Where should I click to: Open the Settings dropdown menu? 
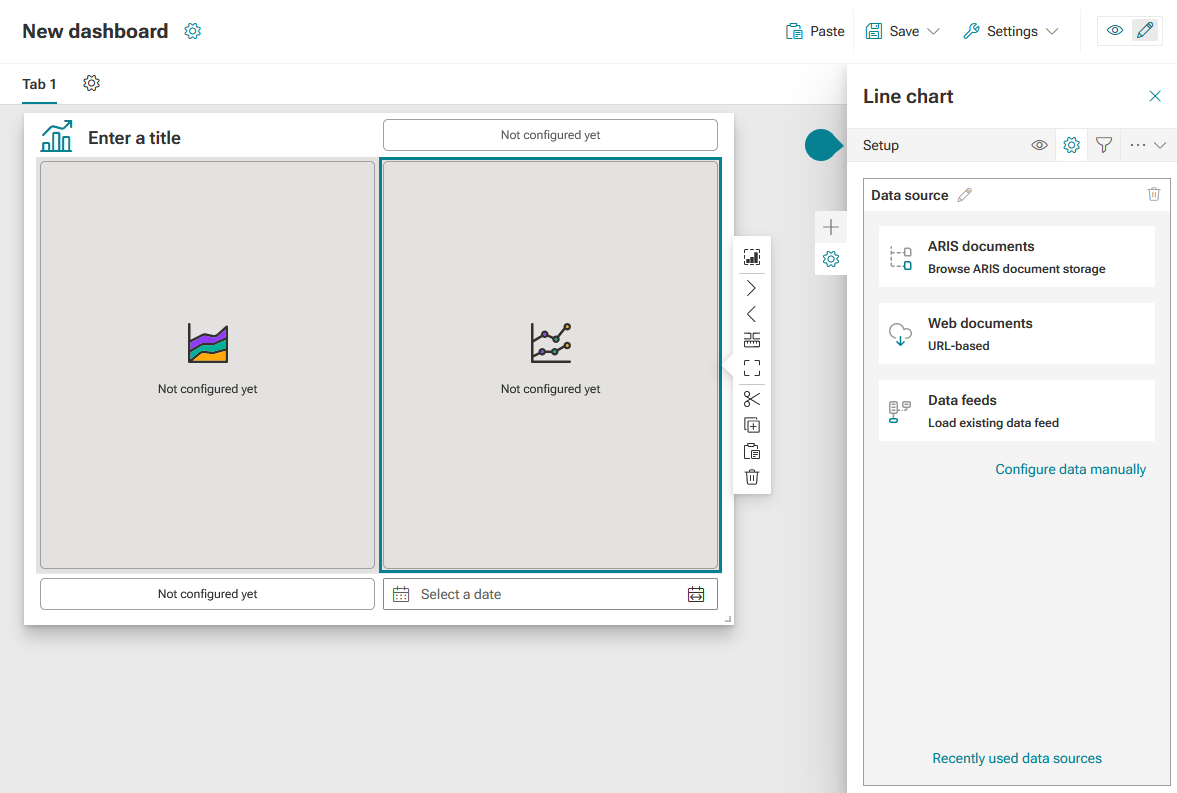click(1010, 32)
